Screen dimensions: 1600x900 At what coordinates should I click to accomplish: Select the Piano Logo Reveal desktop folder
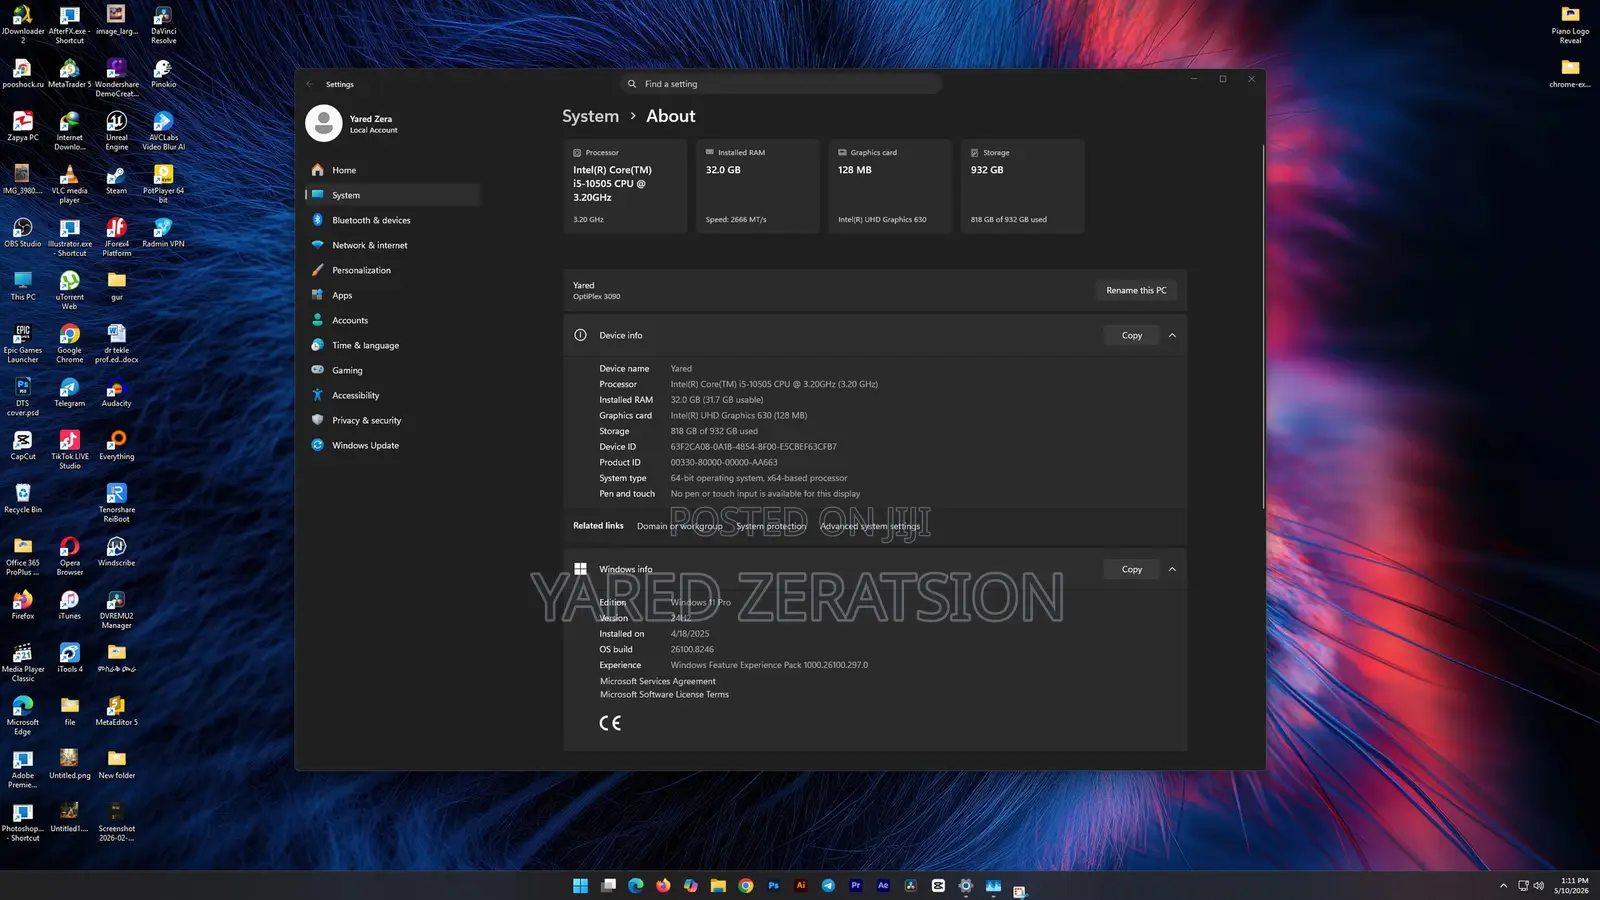1570,25
